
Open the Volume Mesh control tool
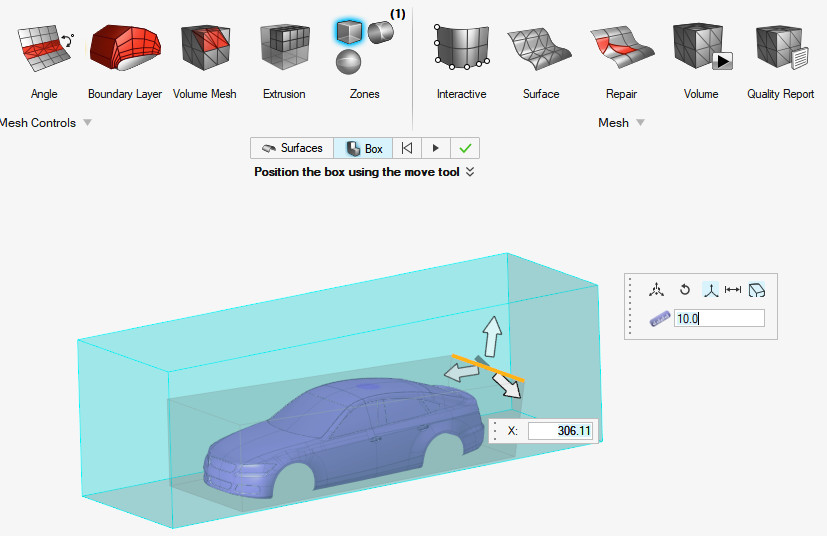click(204, 50)
